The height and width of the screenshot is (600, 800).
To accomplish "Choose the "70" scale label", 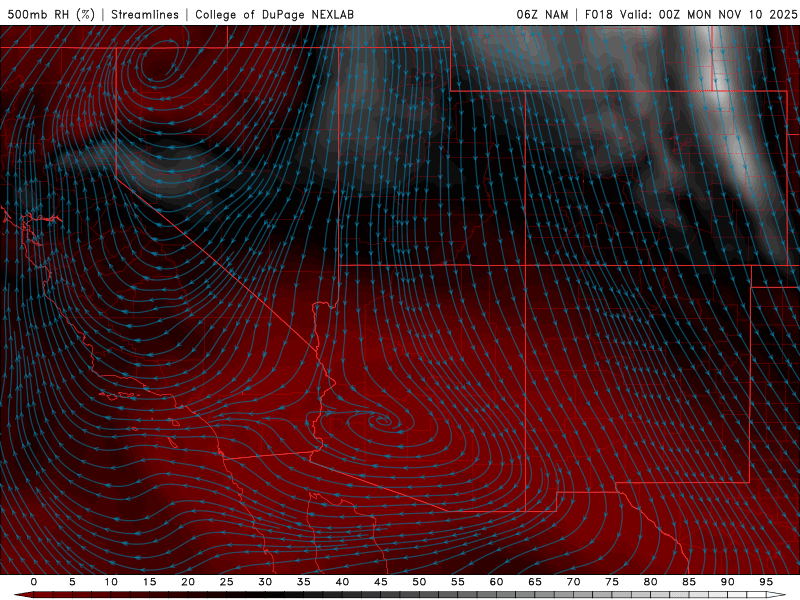I will click(573, 582).
